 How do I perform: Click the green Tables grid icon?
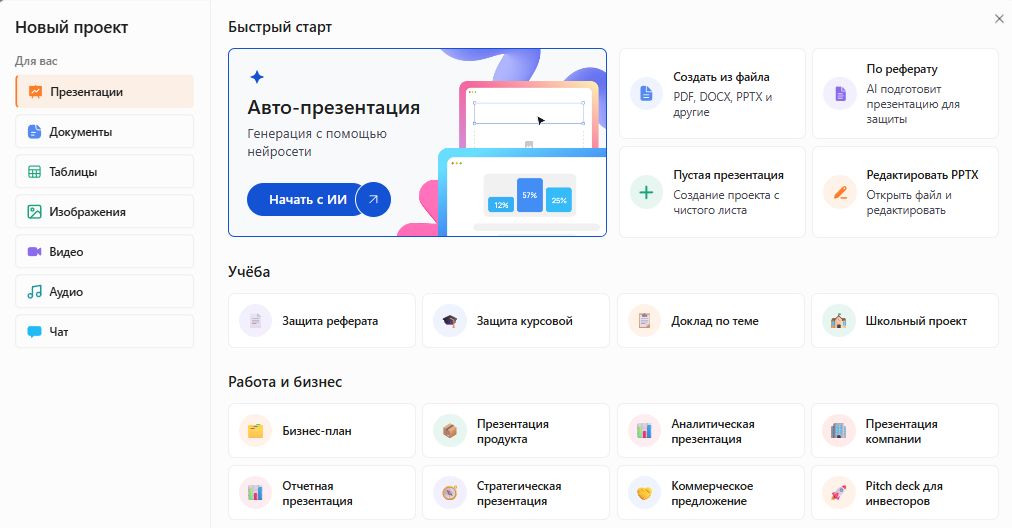34,172
